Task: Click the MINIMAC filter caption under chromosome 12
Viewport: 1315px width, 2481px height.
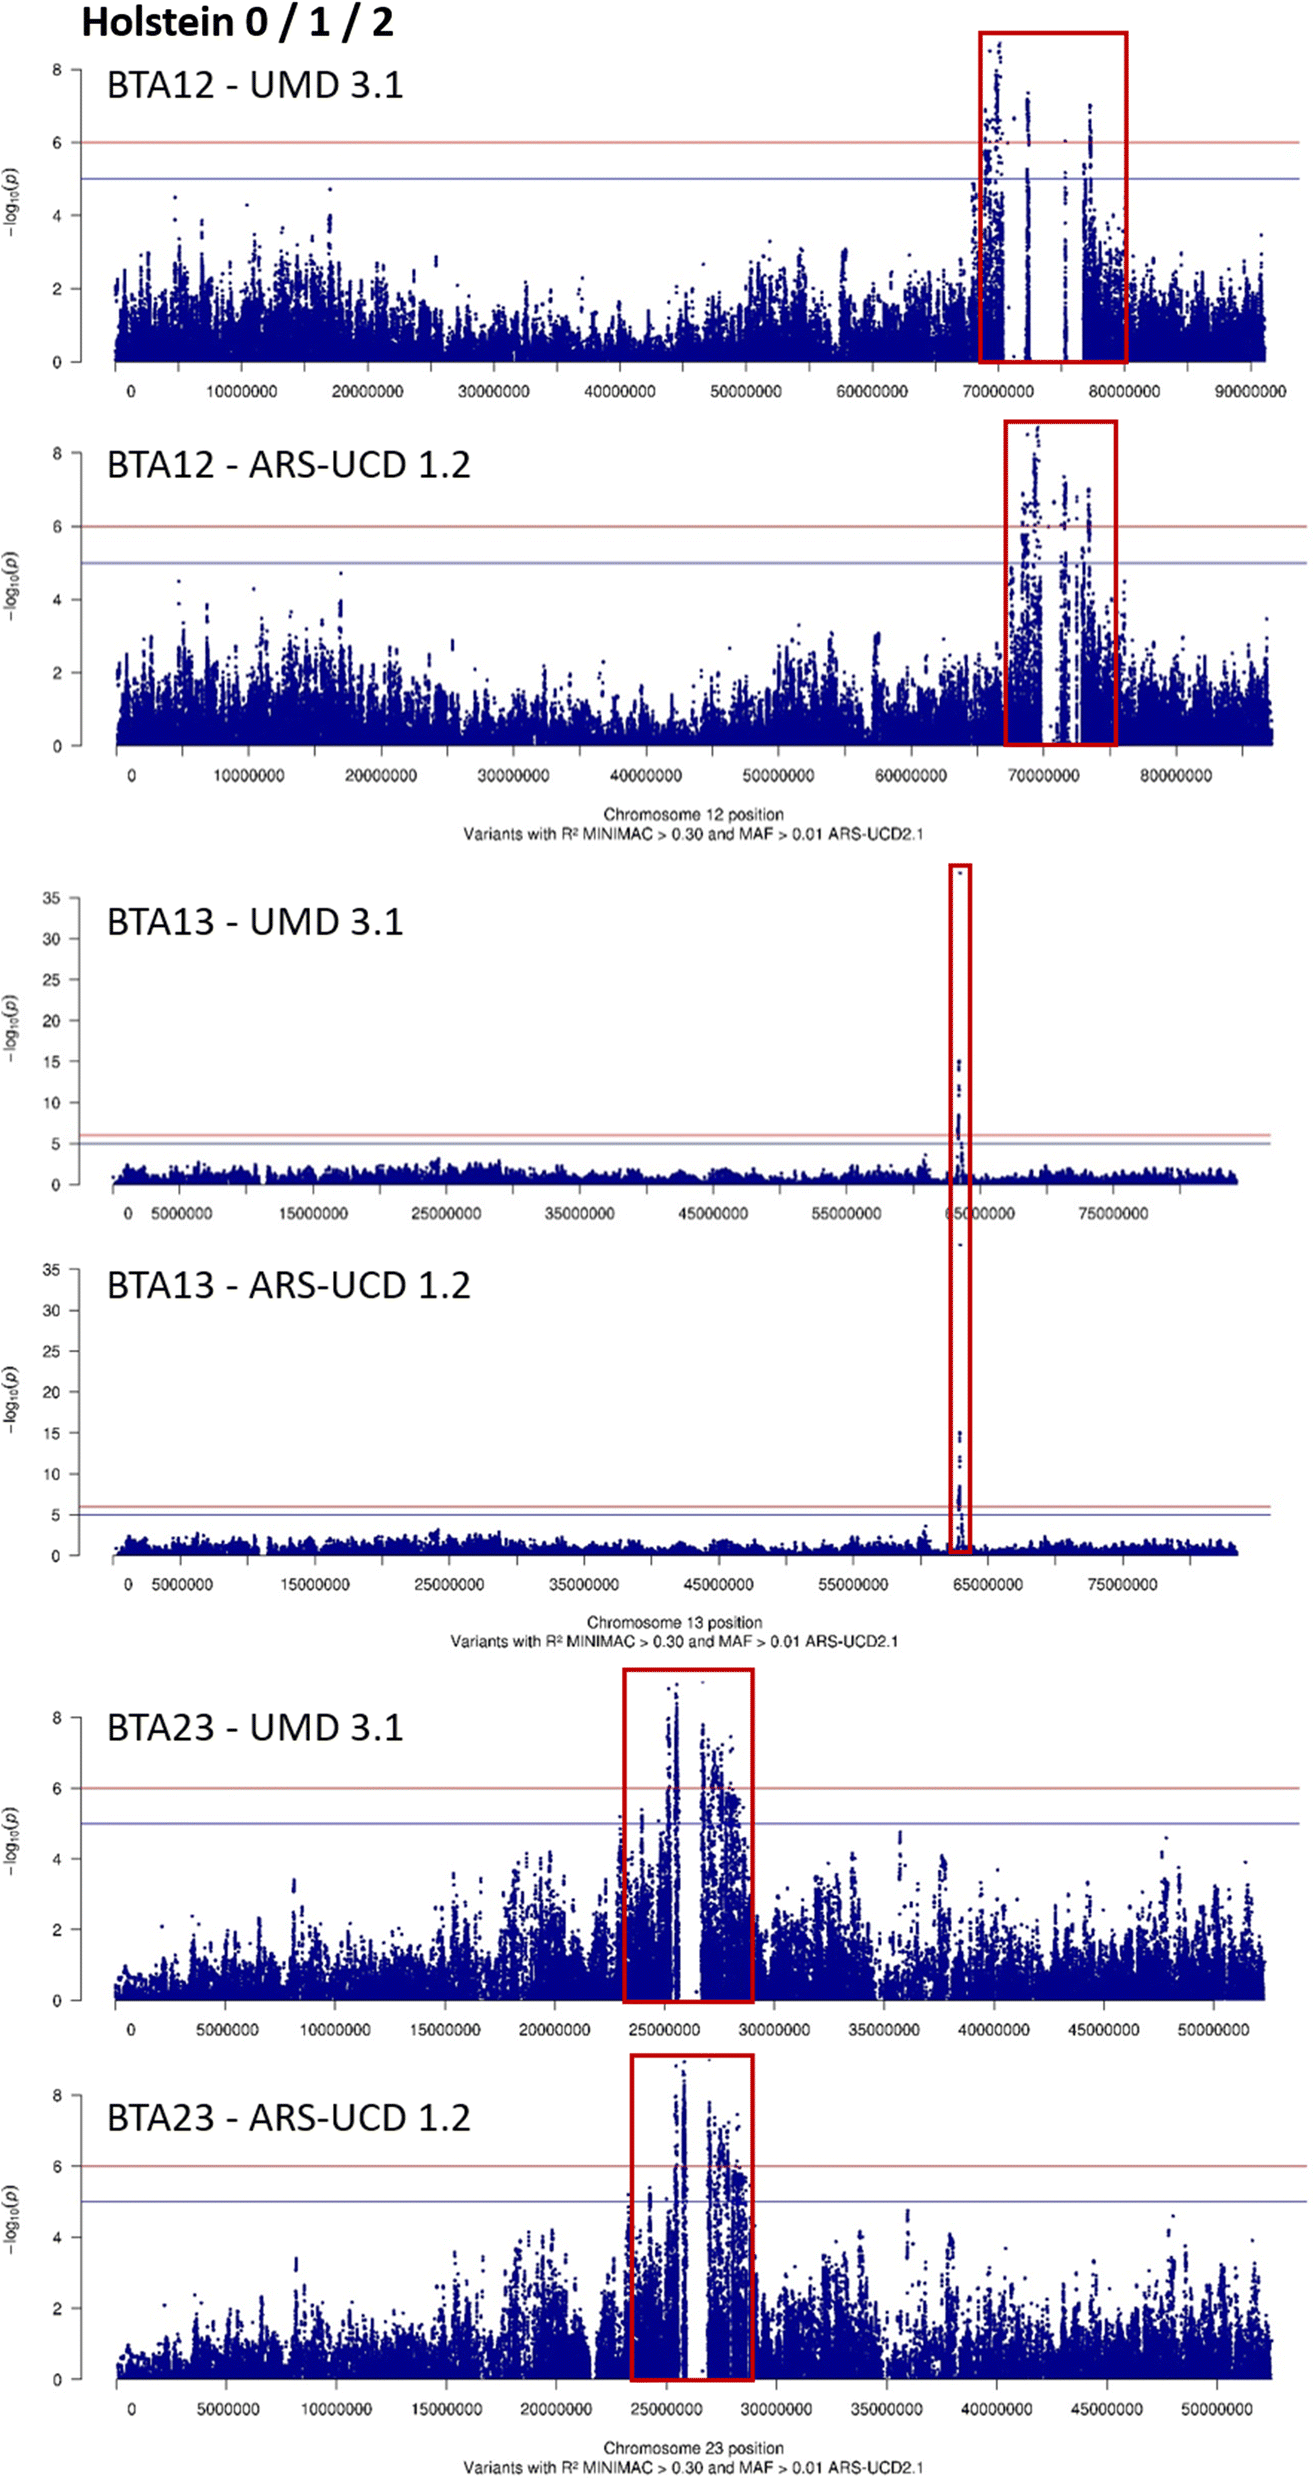Action: click(x=693, y=834)
